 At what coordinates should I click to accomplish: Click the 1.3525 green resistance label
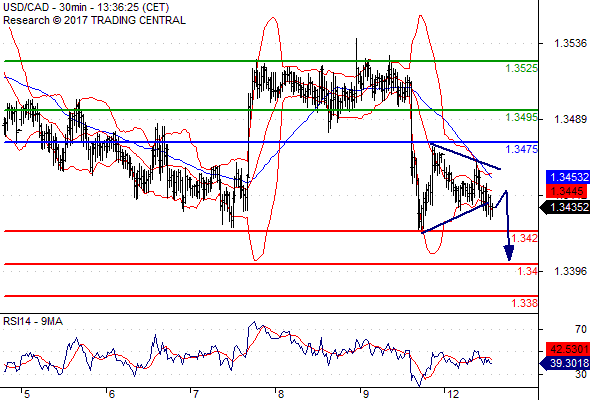pyautogui.click(x=521, y=68)
